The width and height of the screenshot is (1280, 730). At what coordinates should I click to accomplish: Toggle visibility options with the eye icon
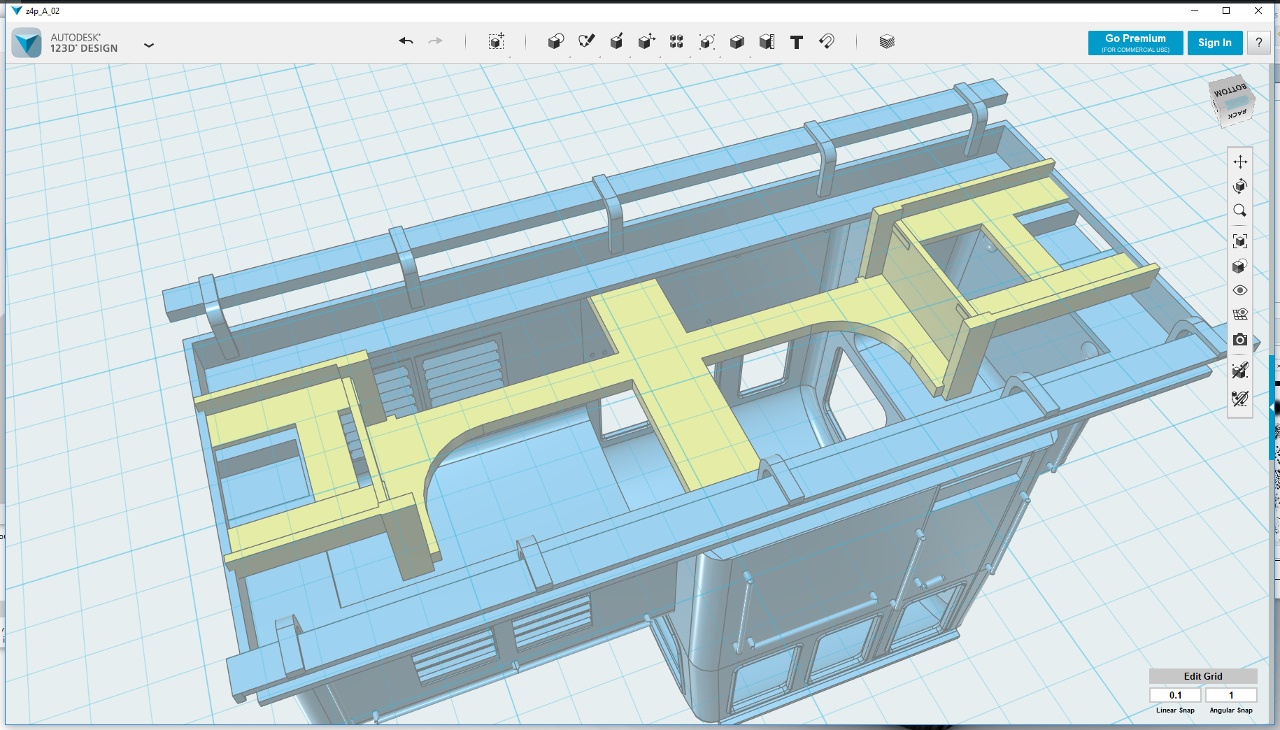pos(1240,290)
